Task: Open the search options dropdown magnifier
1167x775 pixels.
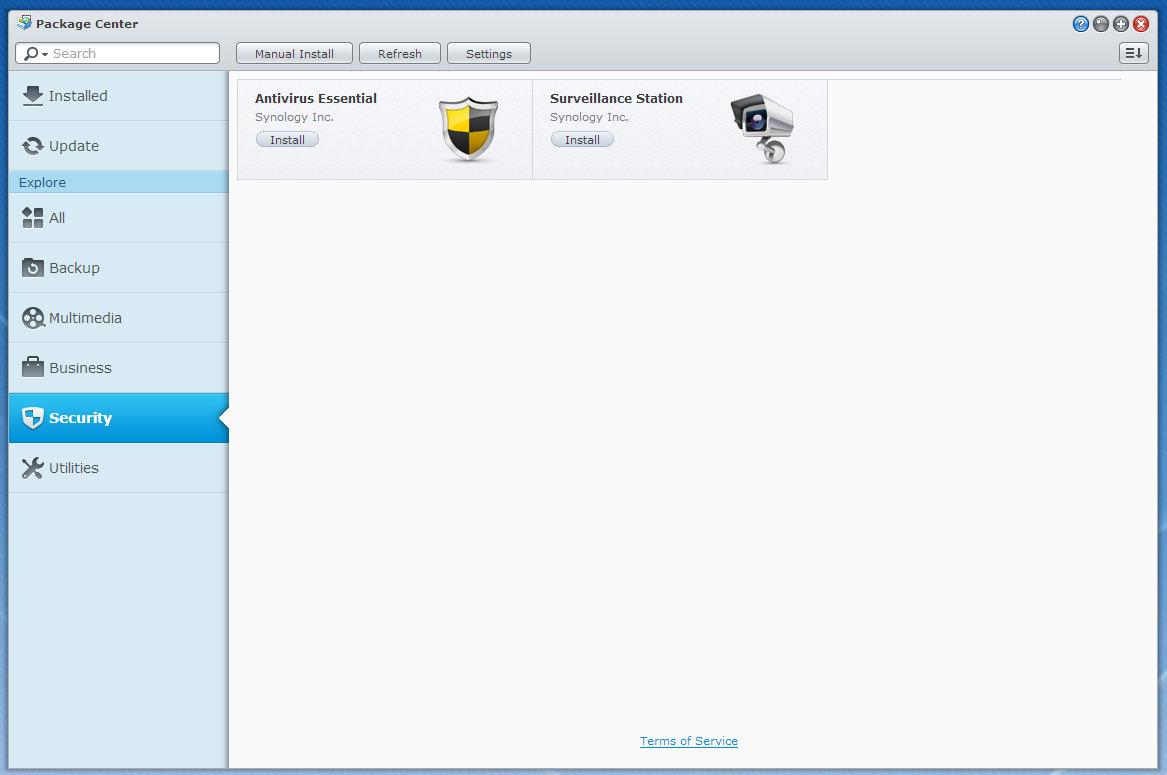Action: pos(34,54)
